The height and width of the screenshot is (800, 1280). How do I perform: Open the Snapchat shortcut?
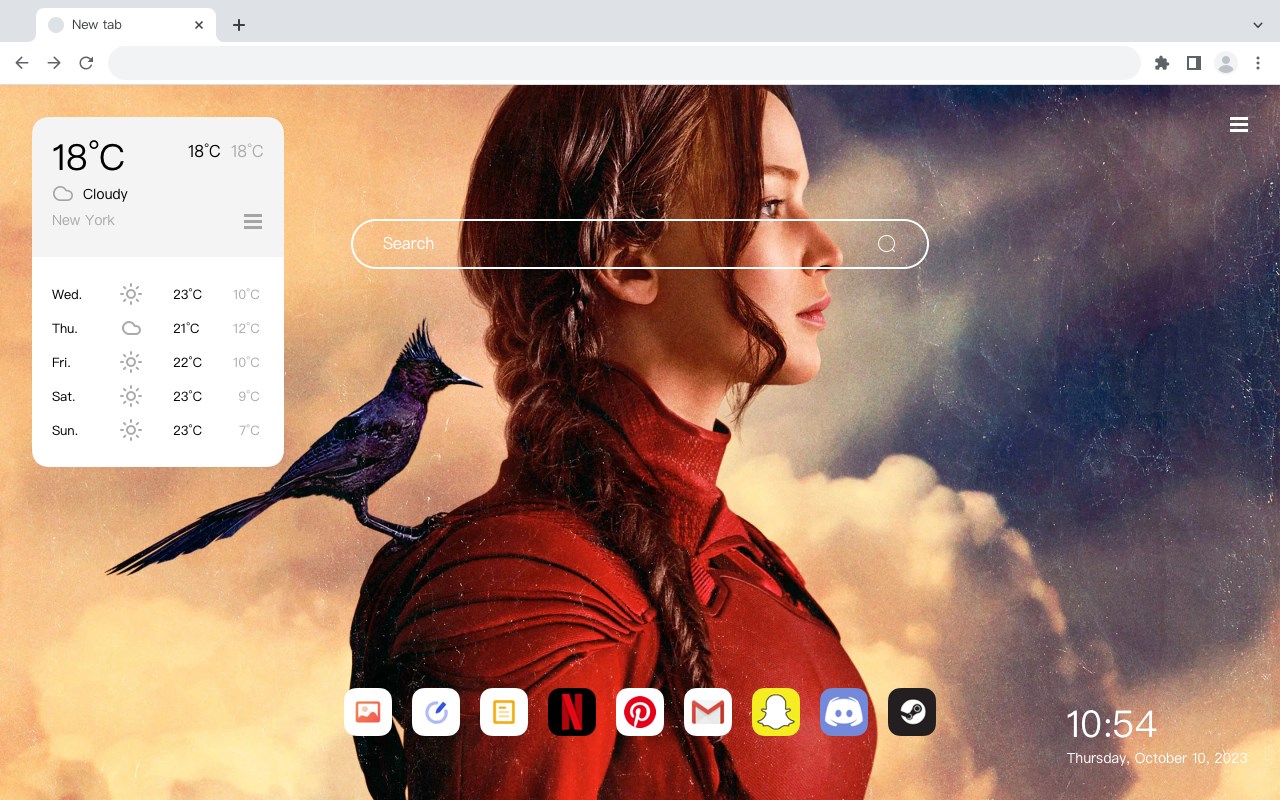(x=776, y=712)
